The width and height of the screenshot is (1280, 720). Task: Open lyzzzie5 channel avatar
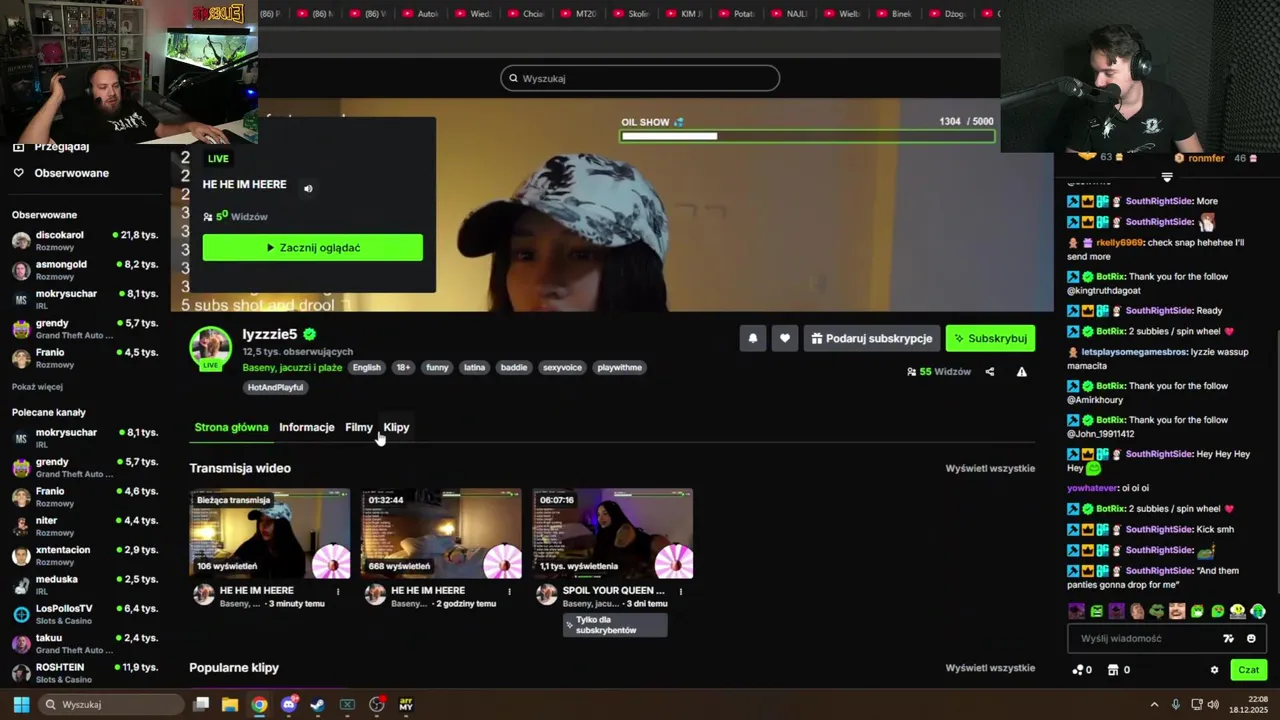(211, 348)
